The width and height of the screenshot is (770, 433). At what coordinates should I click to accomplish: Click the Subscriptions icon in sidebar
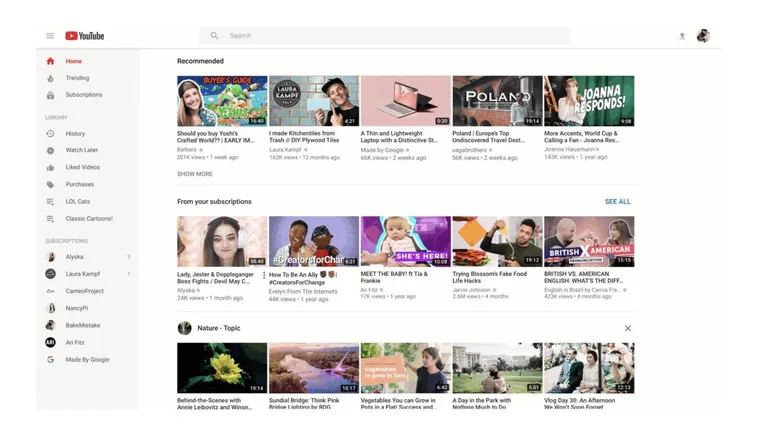50,95
